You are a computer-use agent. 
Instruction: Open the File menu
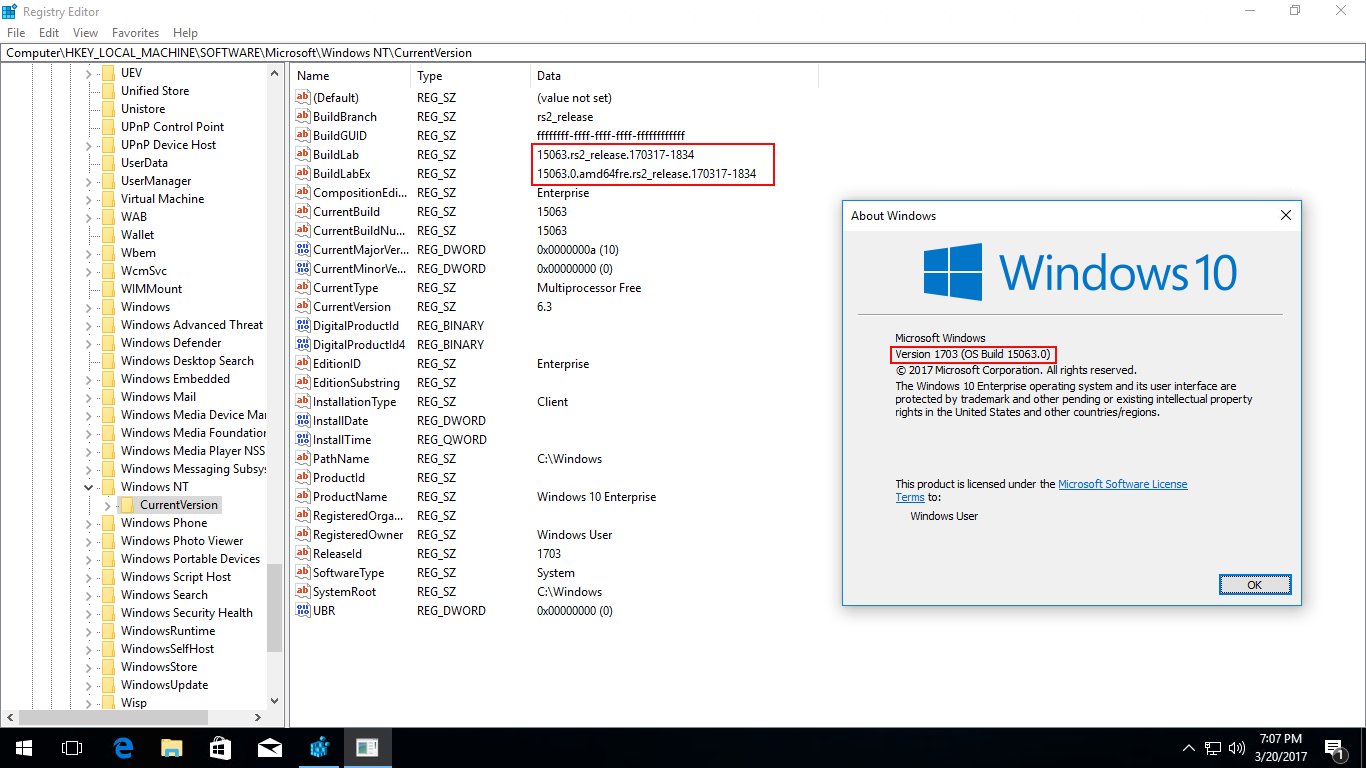tap(16, 33)
